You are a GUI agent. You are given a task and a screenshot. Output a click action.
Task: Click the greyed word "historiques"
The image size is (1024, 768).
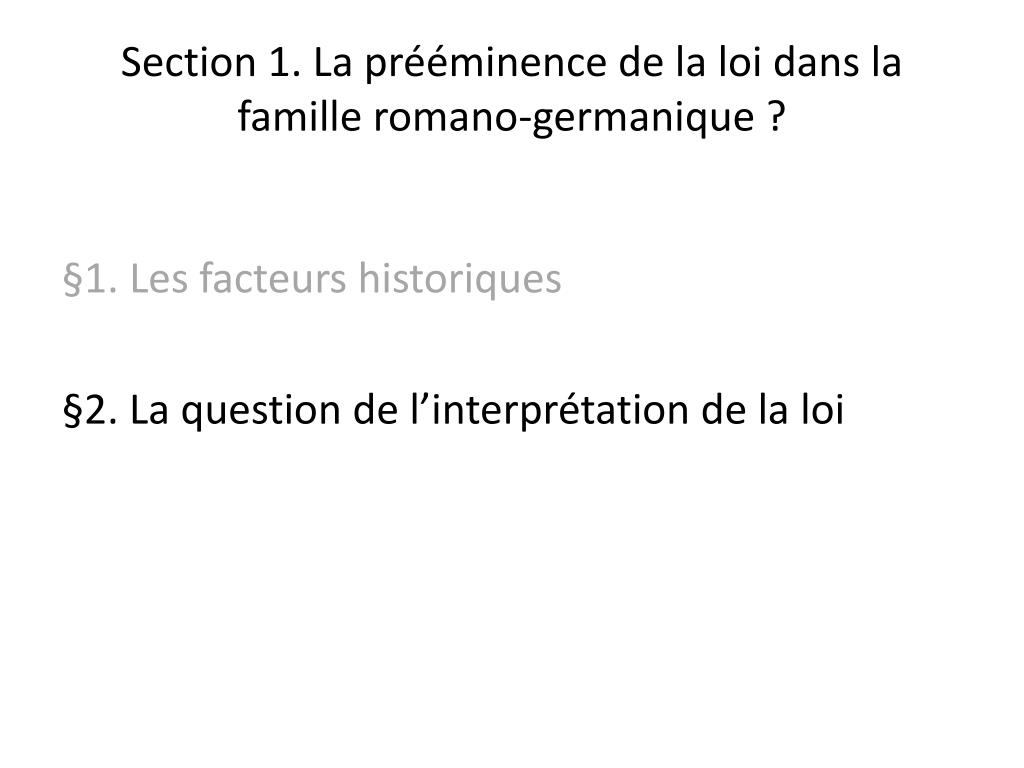pos(460,280)
